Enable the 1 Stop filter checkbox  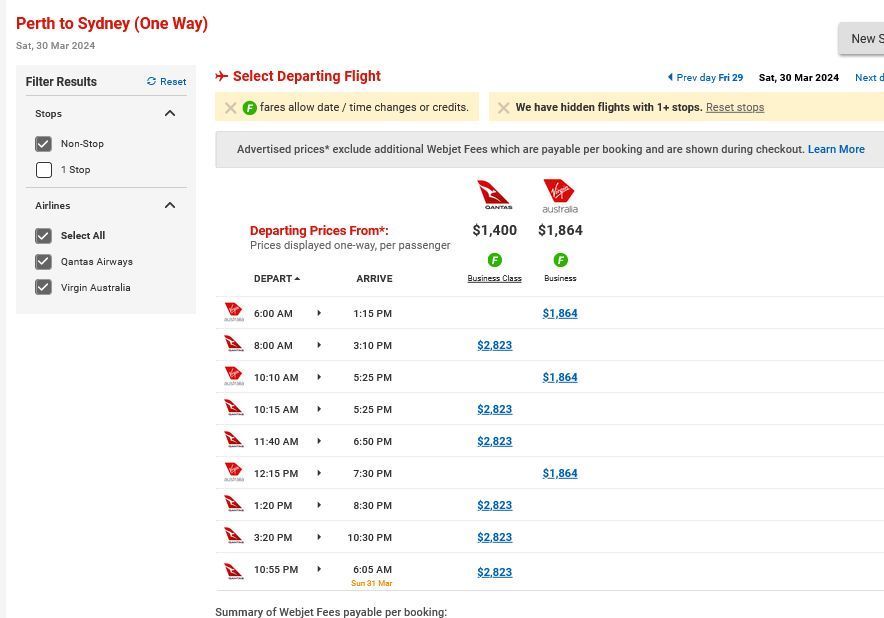(44, 169)
